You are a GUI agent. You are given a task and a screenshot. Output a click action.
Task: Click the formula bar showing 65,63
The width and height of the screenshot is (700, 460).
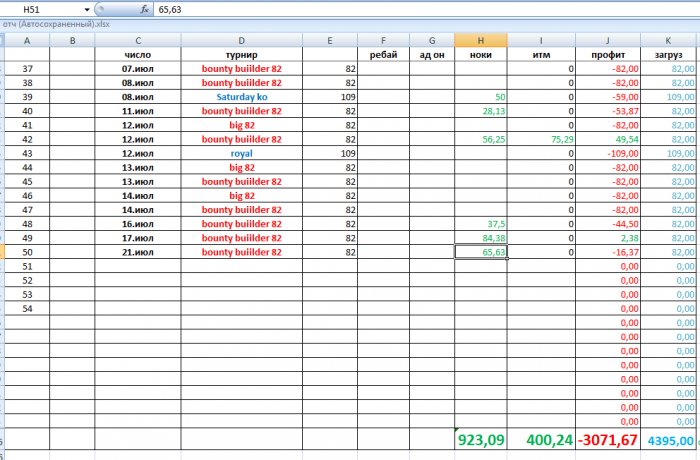pyautogui.click(x=426, y=9)
